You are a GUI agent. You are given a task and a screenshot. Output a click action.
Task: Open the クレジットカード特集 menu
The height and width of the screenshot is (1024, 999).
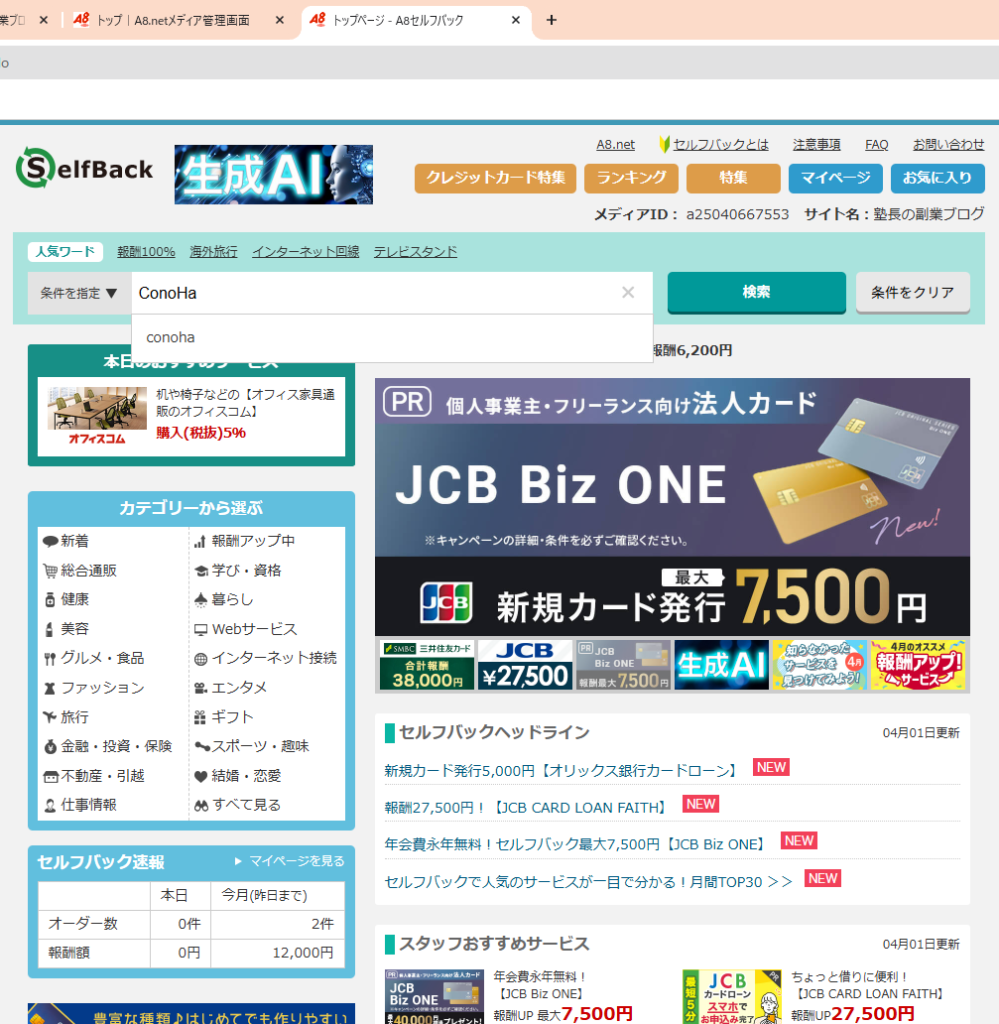[x=496, y=178]
